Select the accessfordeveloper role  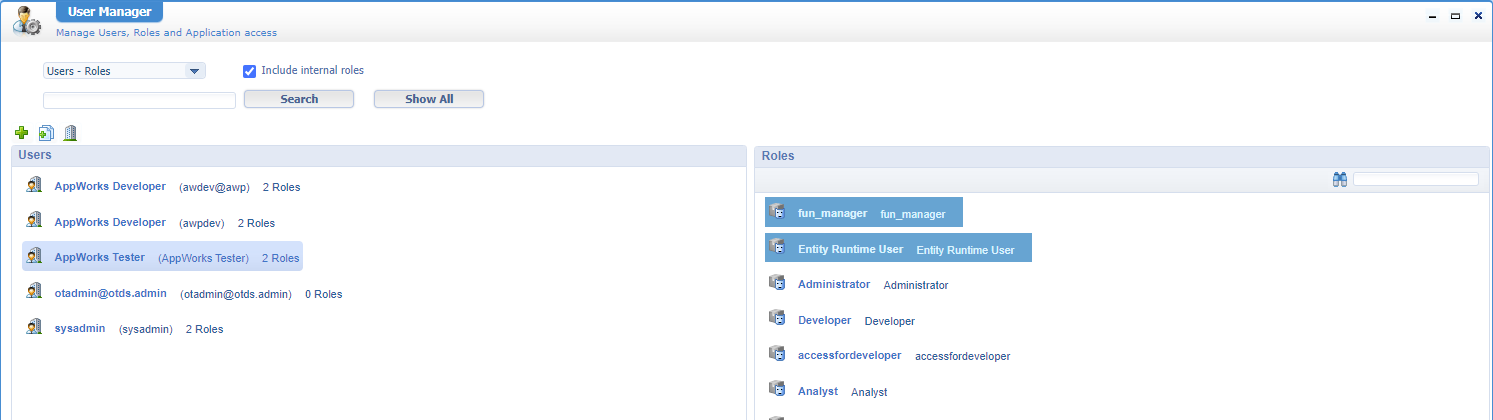[849, 355]
